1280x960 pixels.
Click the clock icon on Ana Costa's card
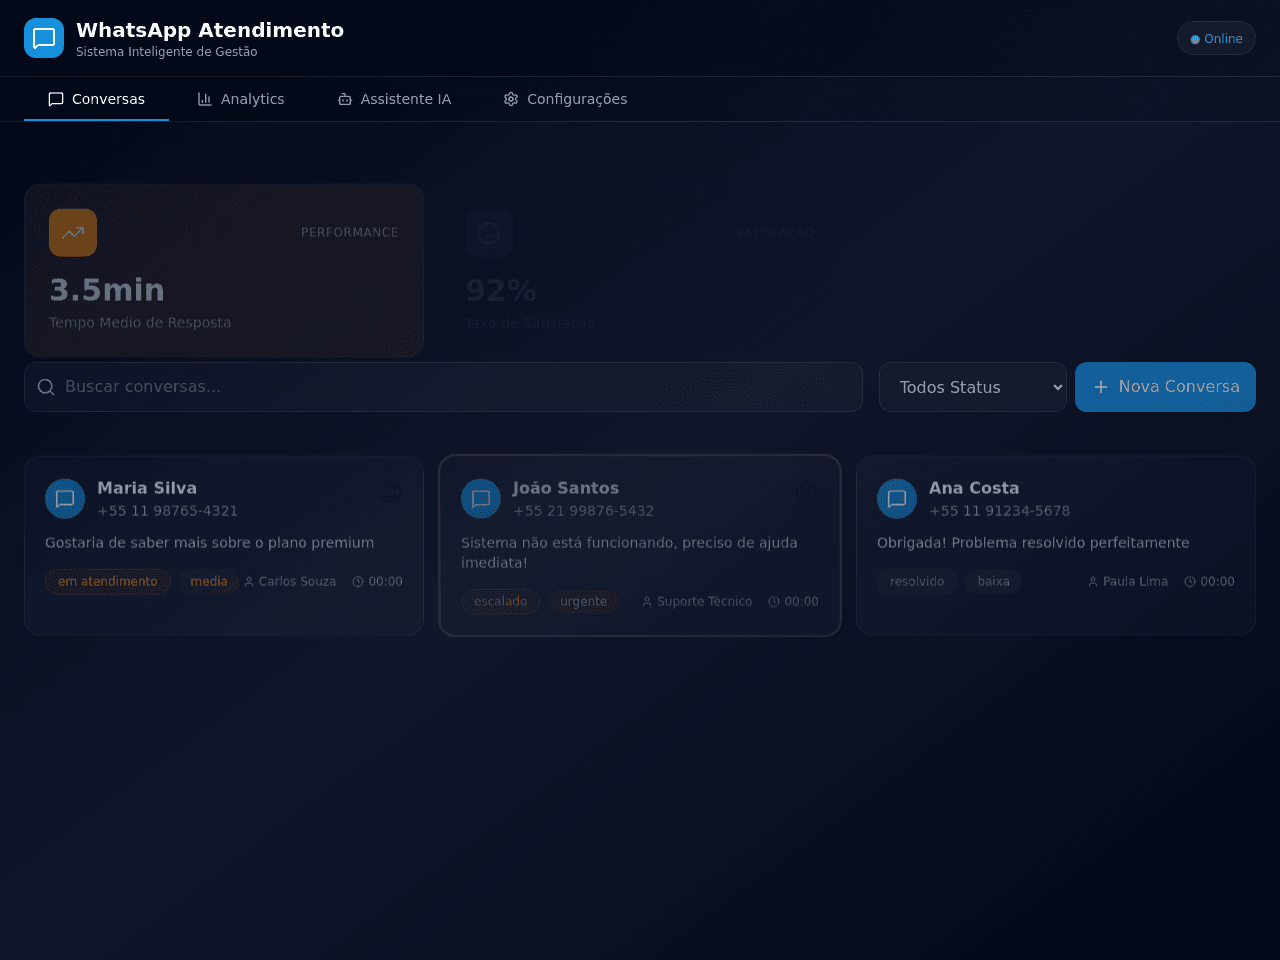coord(1190,582)
